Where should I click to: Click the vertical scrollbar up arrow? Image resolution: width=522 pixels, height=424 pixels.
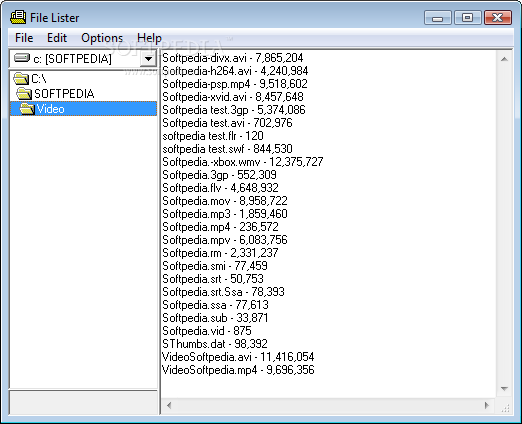point(504,59)
